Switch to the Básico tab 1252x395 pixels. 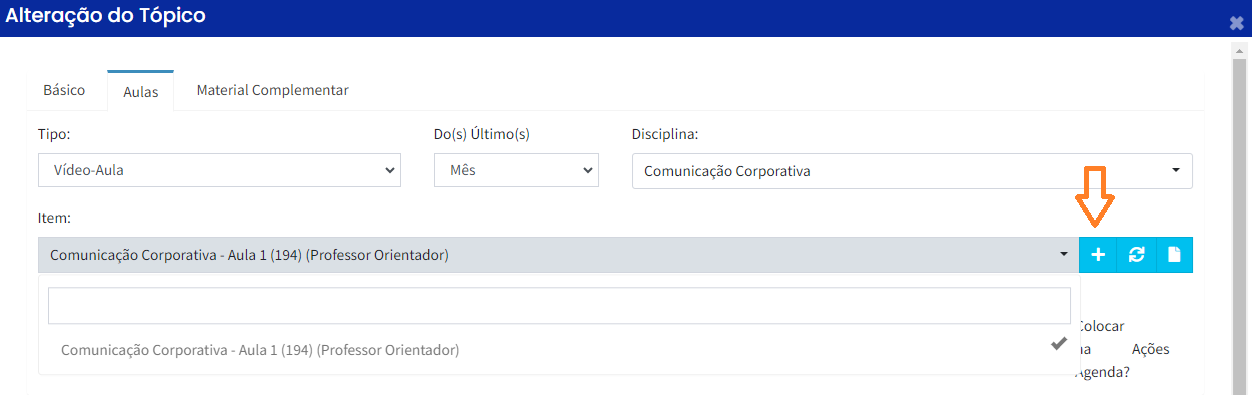(64, 90)
